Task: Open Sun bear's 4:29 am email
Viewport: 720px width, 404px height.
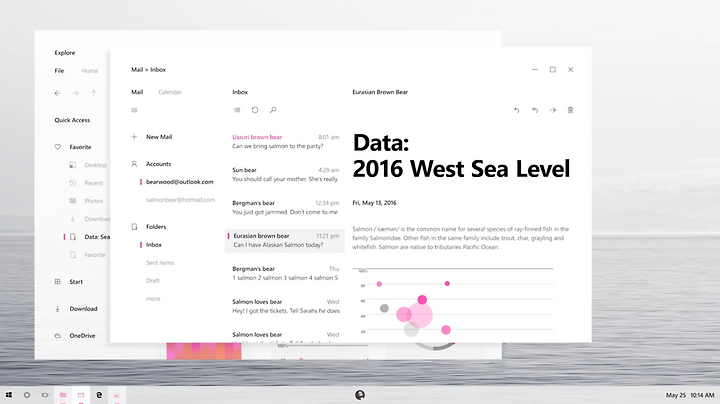Action: [x=285, y=174]
